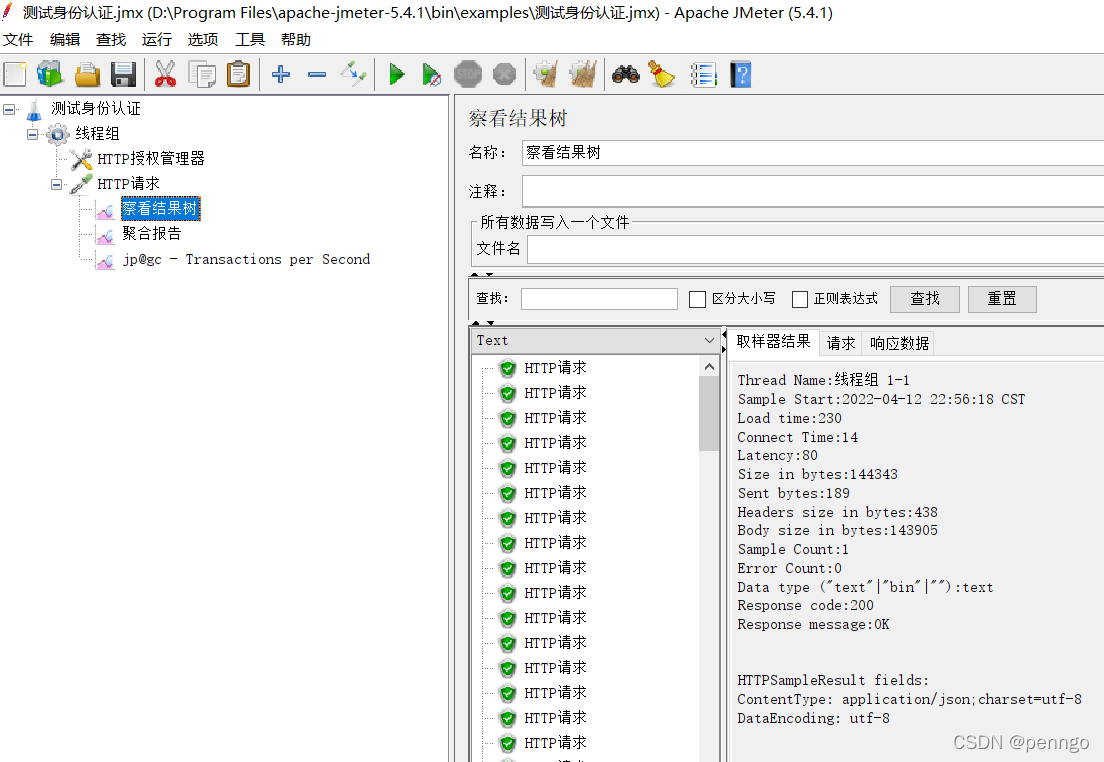The width and height of the screenshot is (1104, 762).
Task: Click the thread group gear icon
Action: (58, 134)
